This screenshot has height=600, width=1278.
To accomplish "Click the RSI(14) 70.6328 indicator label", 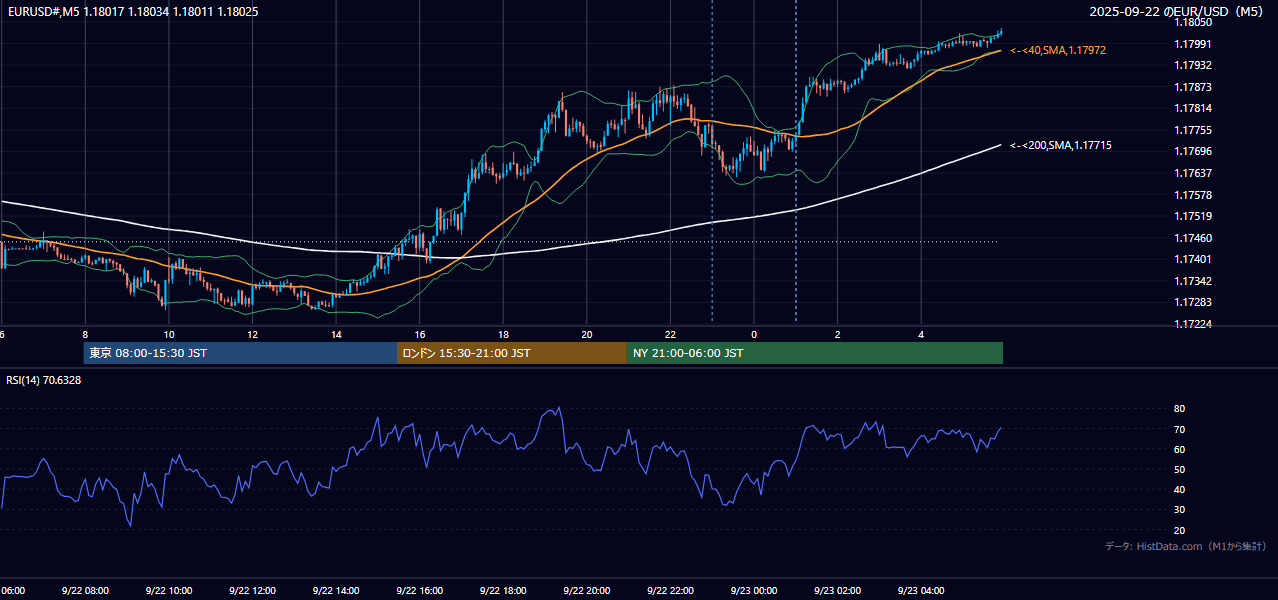I will (44, 380).
